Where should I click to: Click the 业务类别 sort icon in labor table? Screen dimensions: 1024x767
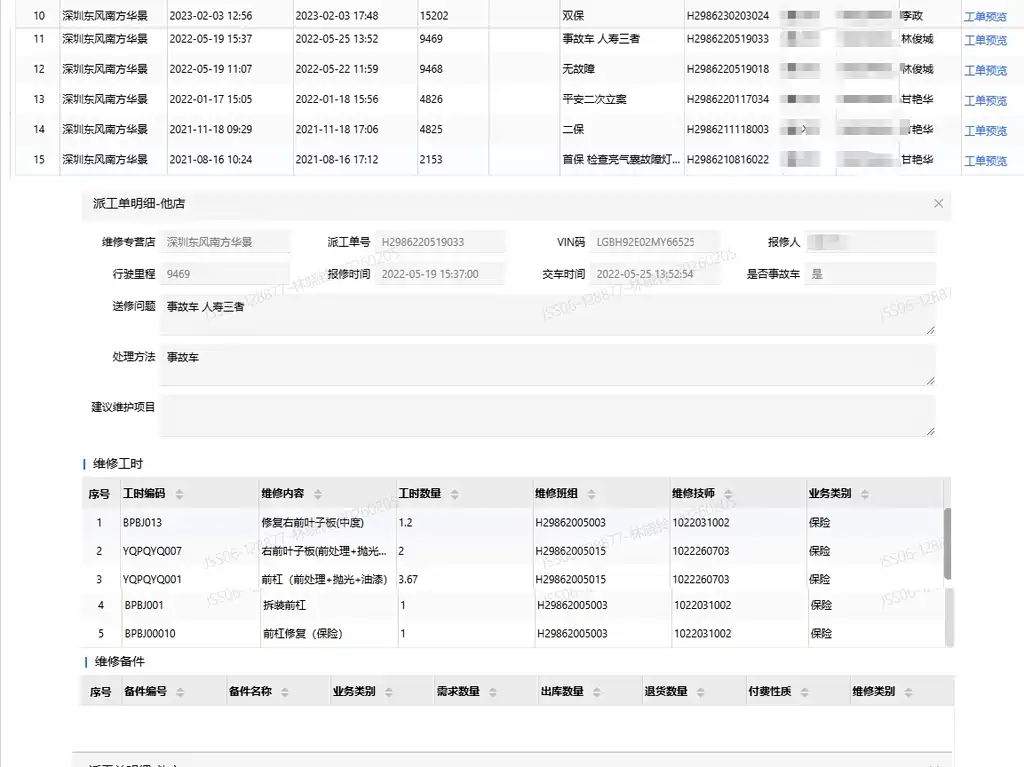[x=864, y=494]
